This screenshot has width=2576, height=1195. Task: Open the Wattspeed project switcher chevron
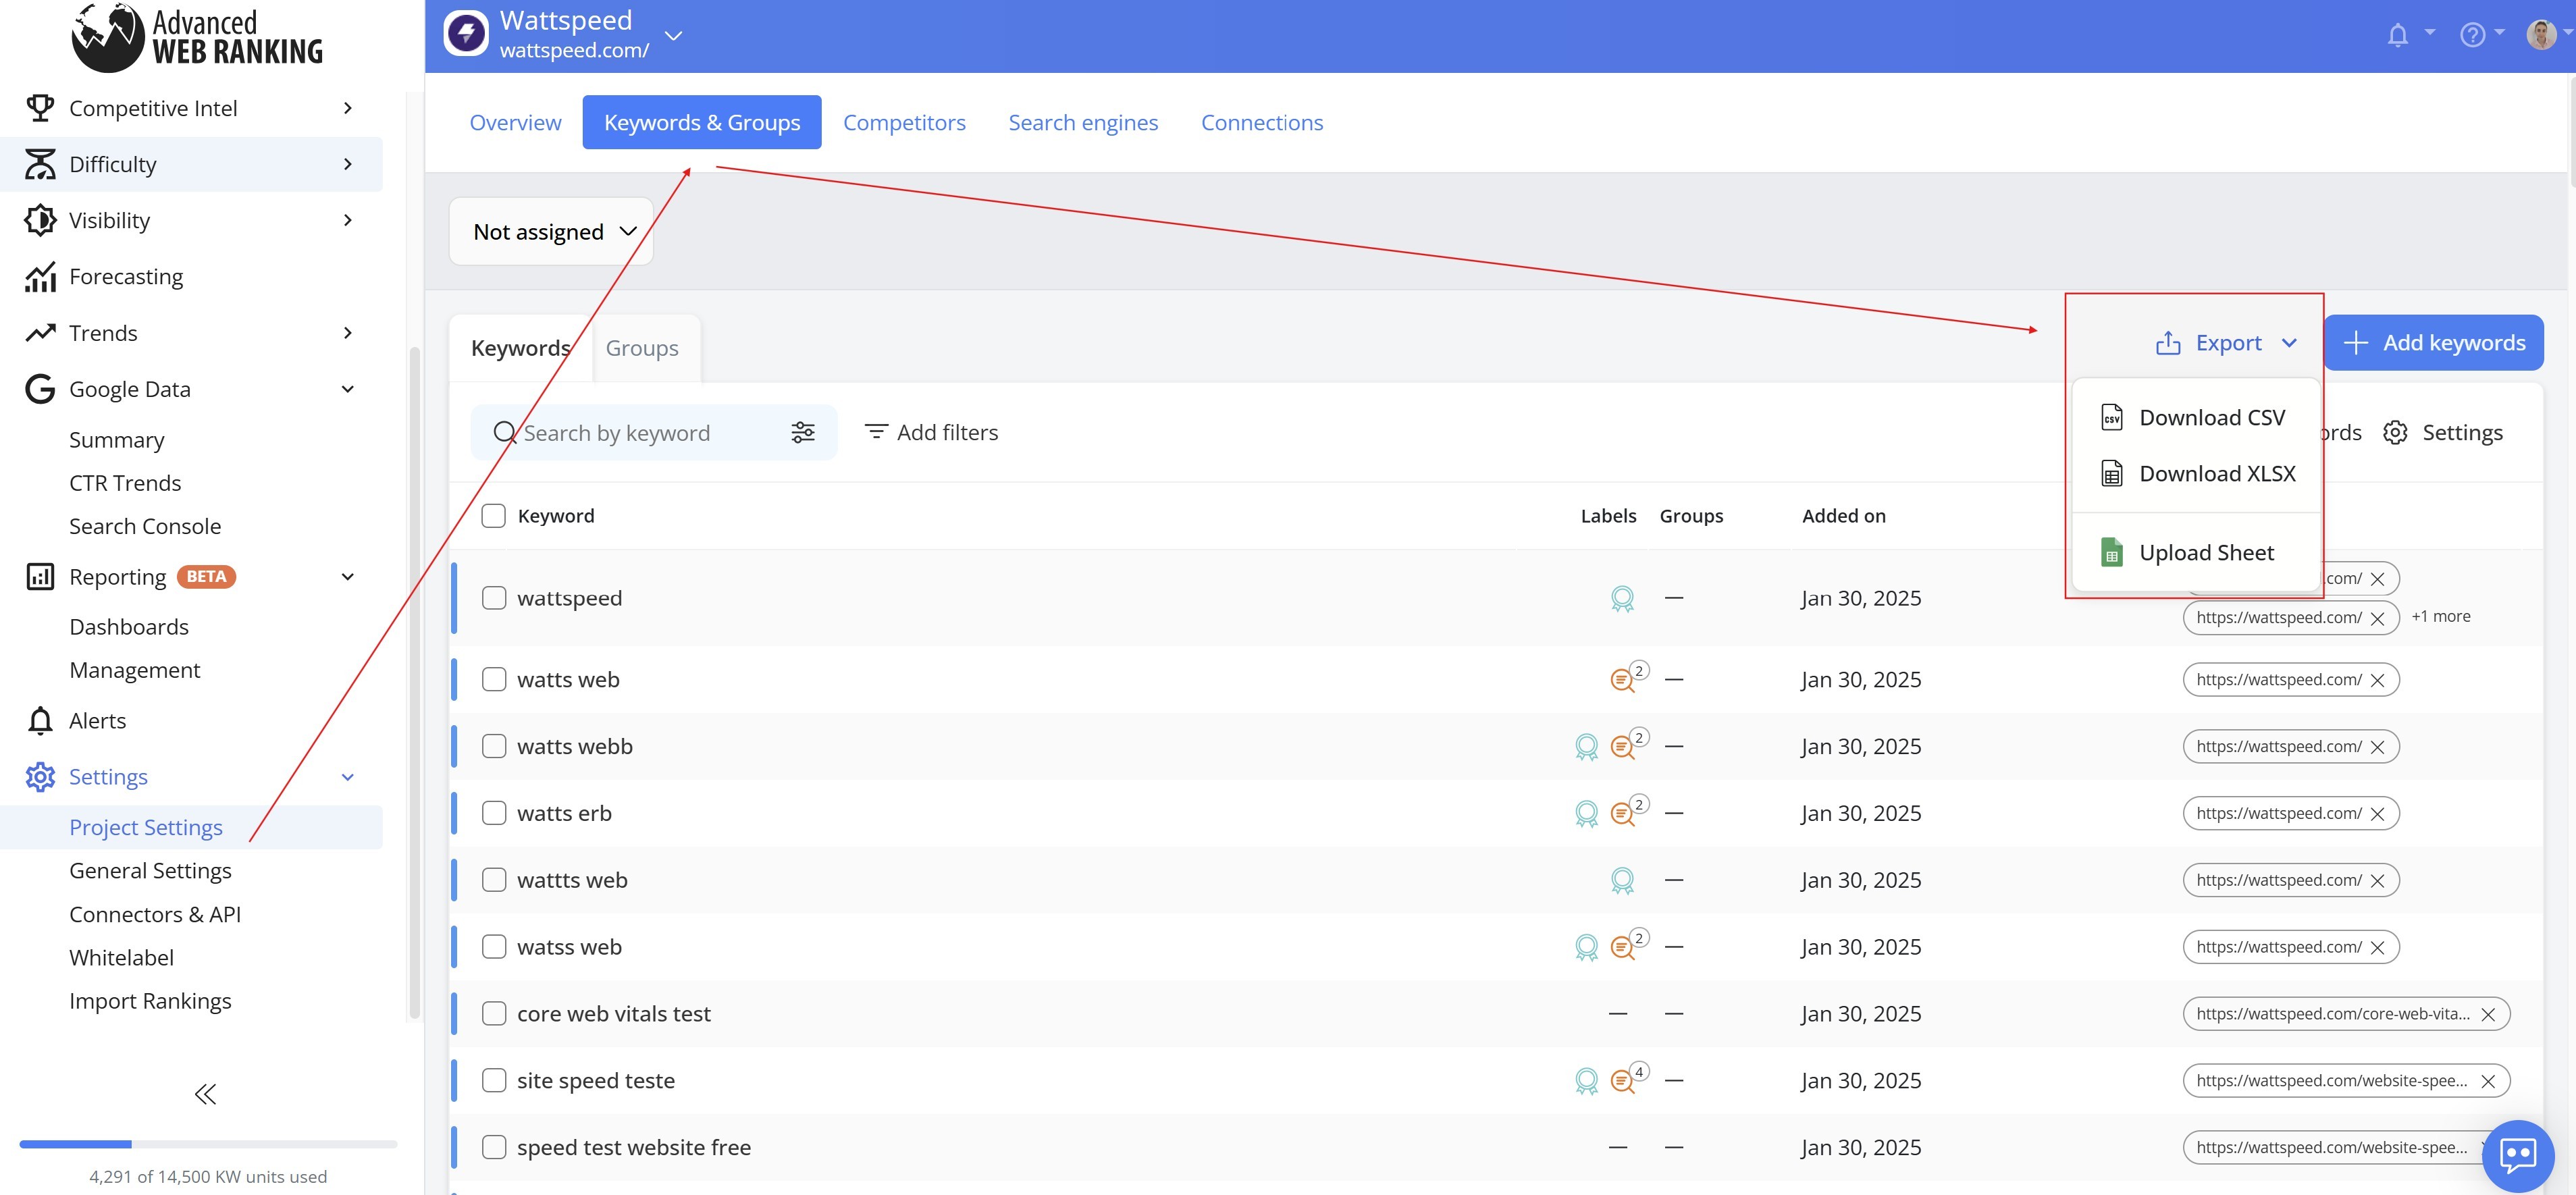point(674,36)
